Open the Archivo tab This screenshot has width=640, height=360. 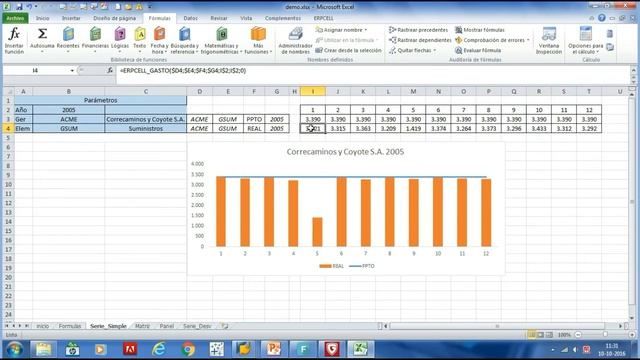(15, 18)
